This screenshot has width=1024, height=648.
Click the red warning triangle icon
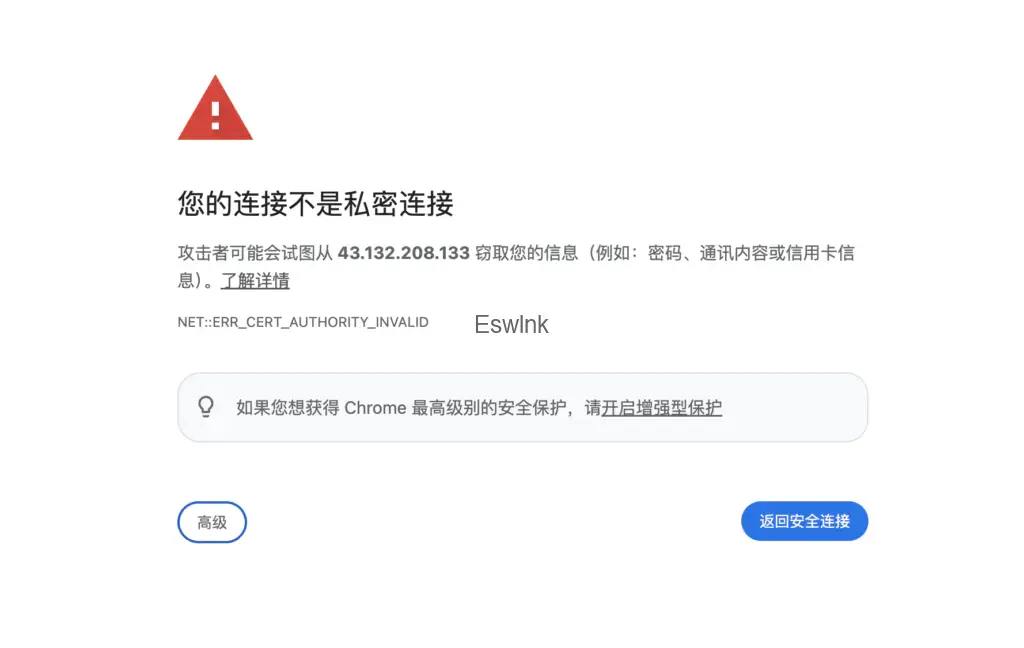pyautogui.click(x=215, y=108)
